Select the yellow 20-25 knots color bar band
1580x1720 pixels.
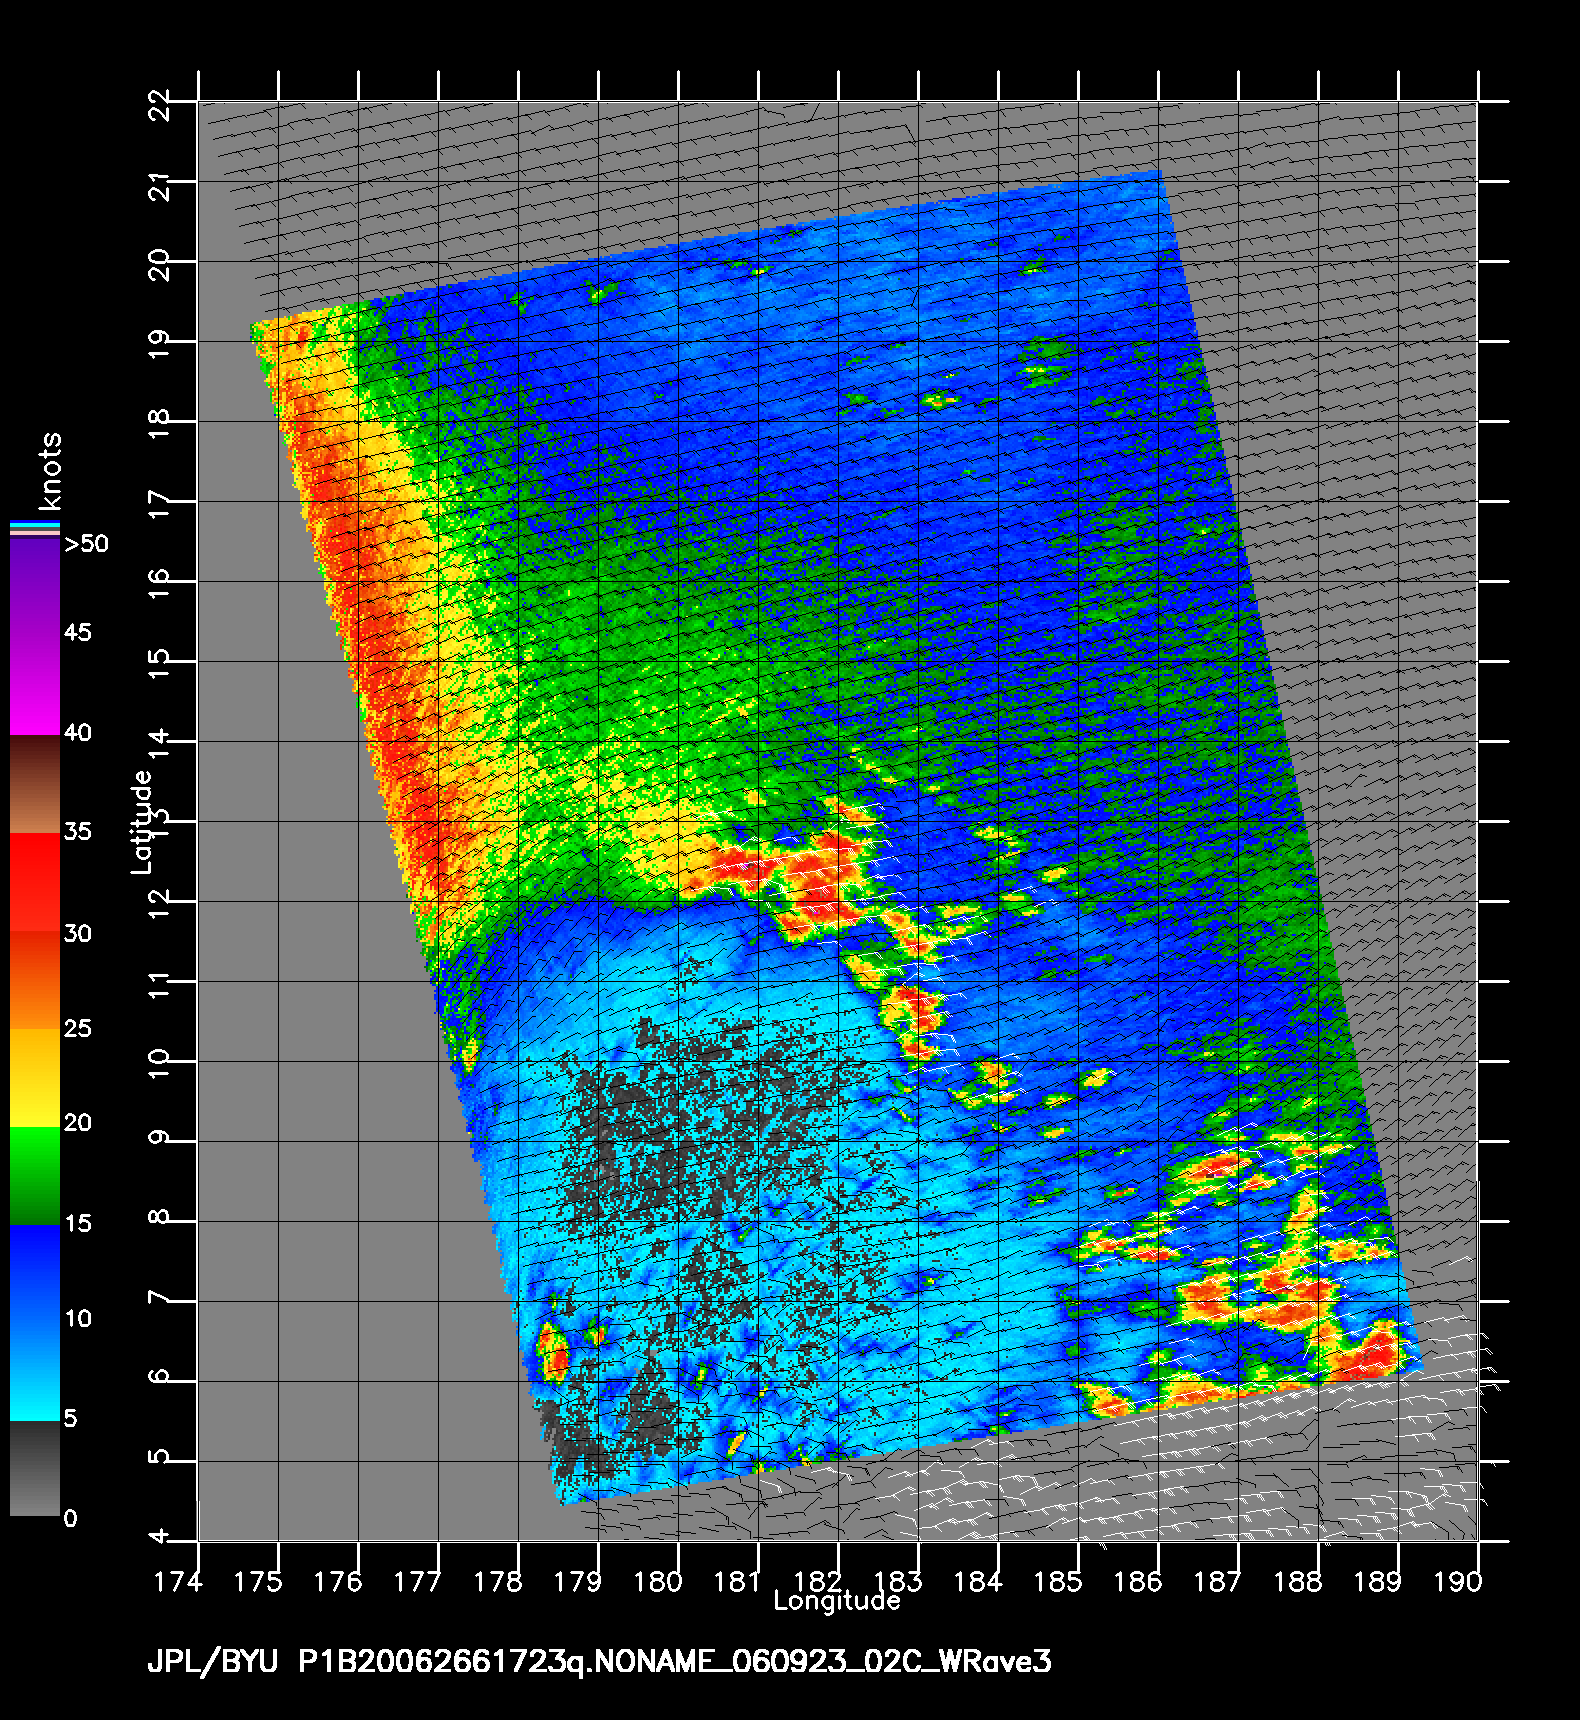35,1078
